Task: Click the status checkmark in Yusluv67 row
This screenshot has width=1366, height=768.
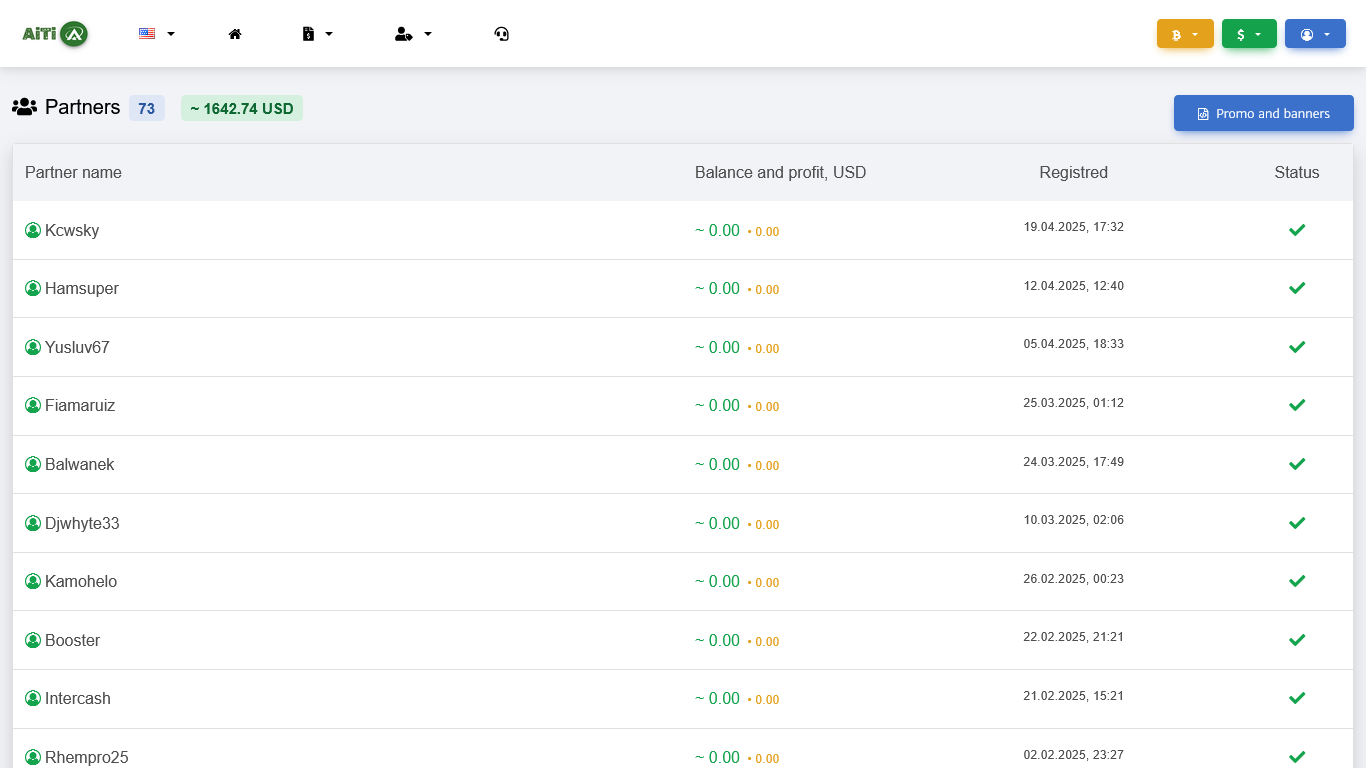Action: (x=1297, y=347)
